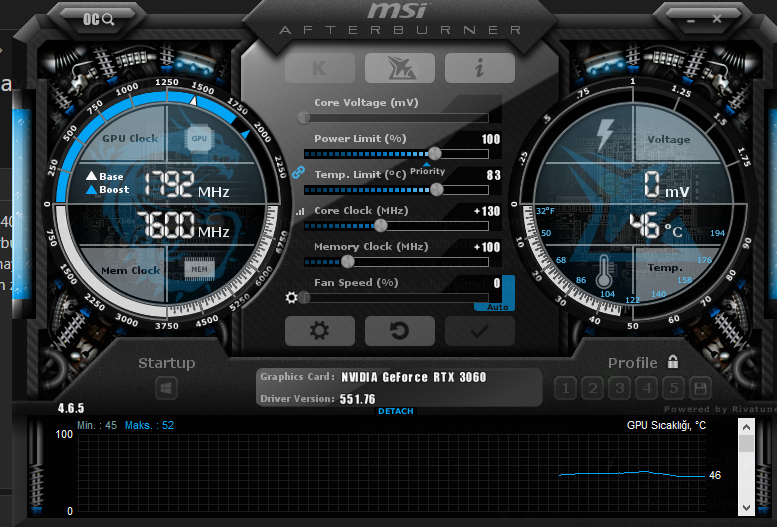The height and width of the screenshot is (527, 777).
Task: Click the lightning bolt voltage icon
Action: (x=604, y=134)
